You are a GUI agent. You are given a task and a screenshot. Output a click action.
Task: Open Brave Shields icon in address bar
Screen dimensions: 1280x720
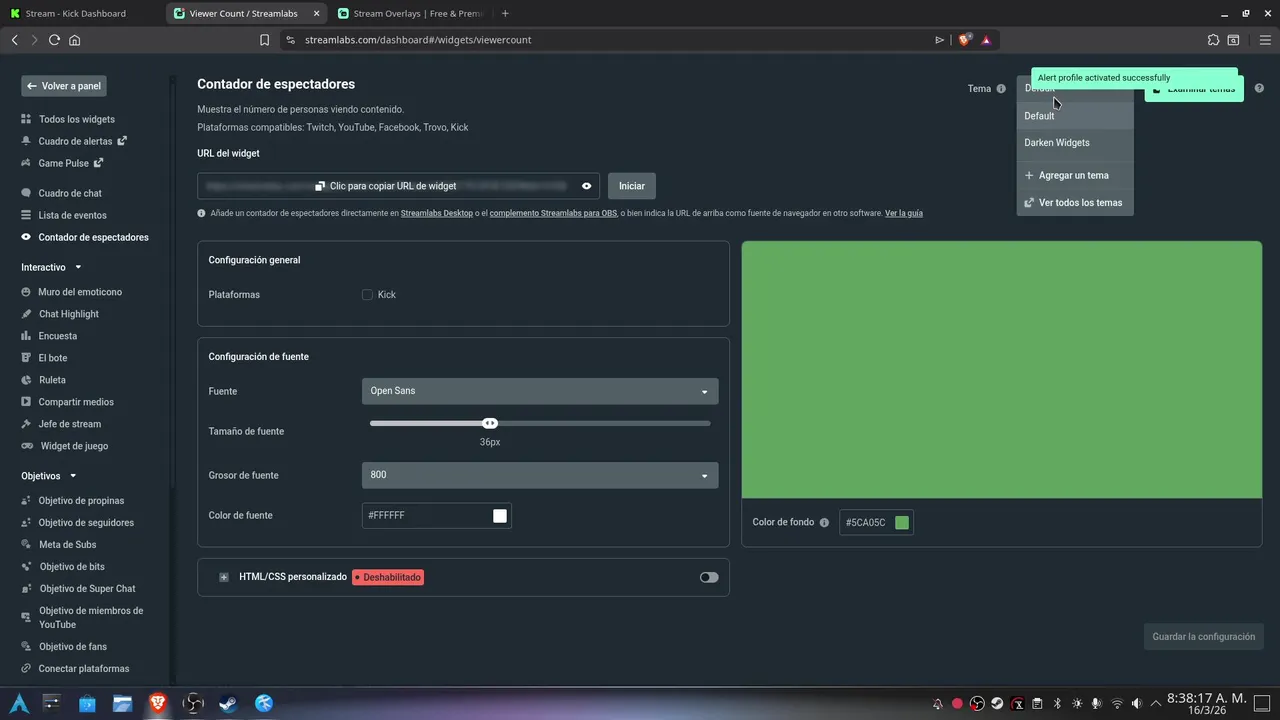[964, 40]
